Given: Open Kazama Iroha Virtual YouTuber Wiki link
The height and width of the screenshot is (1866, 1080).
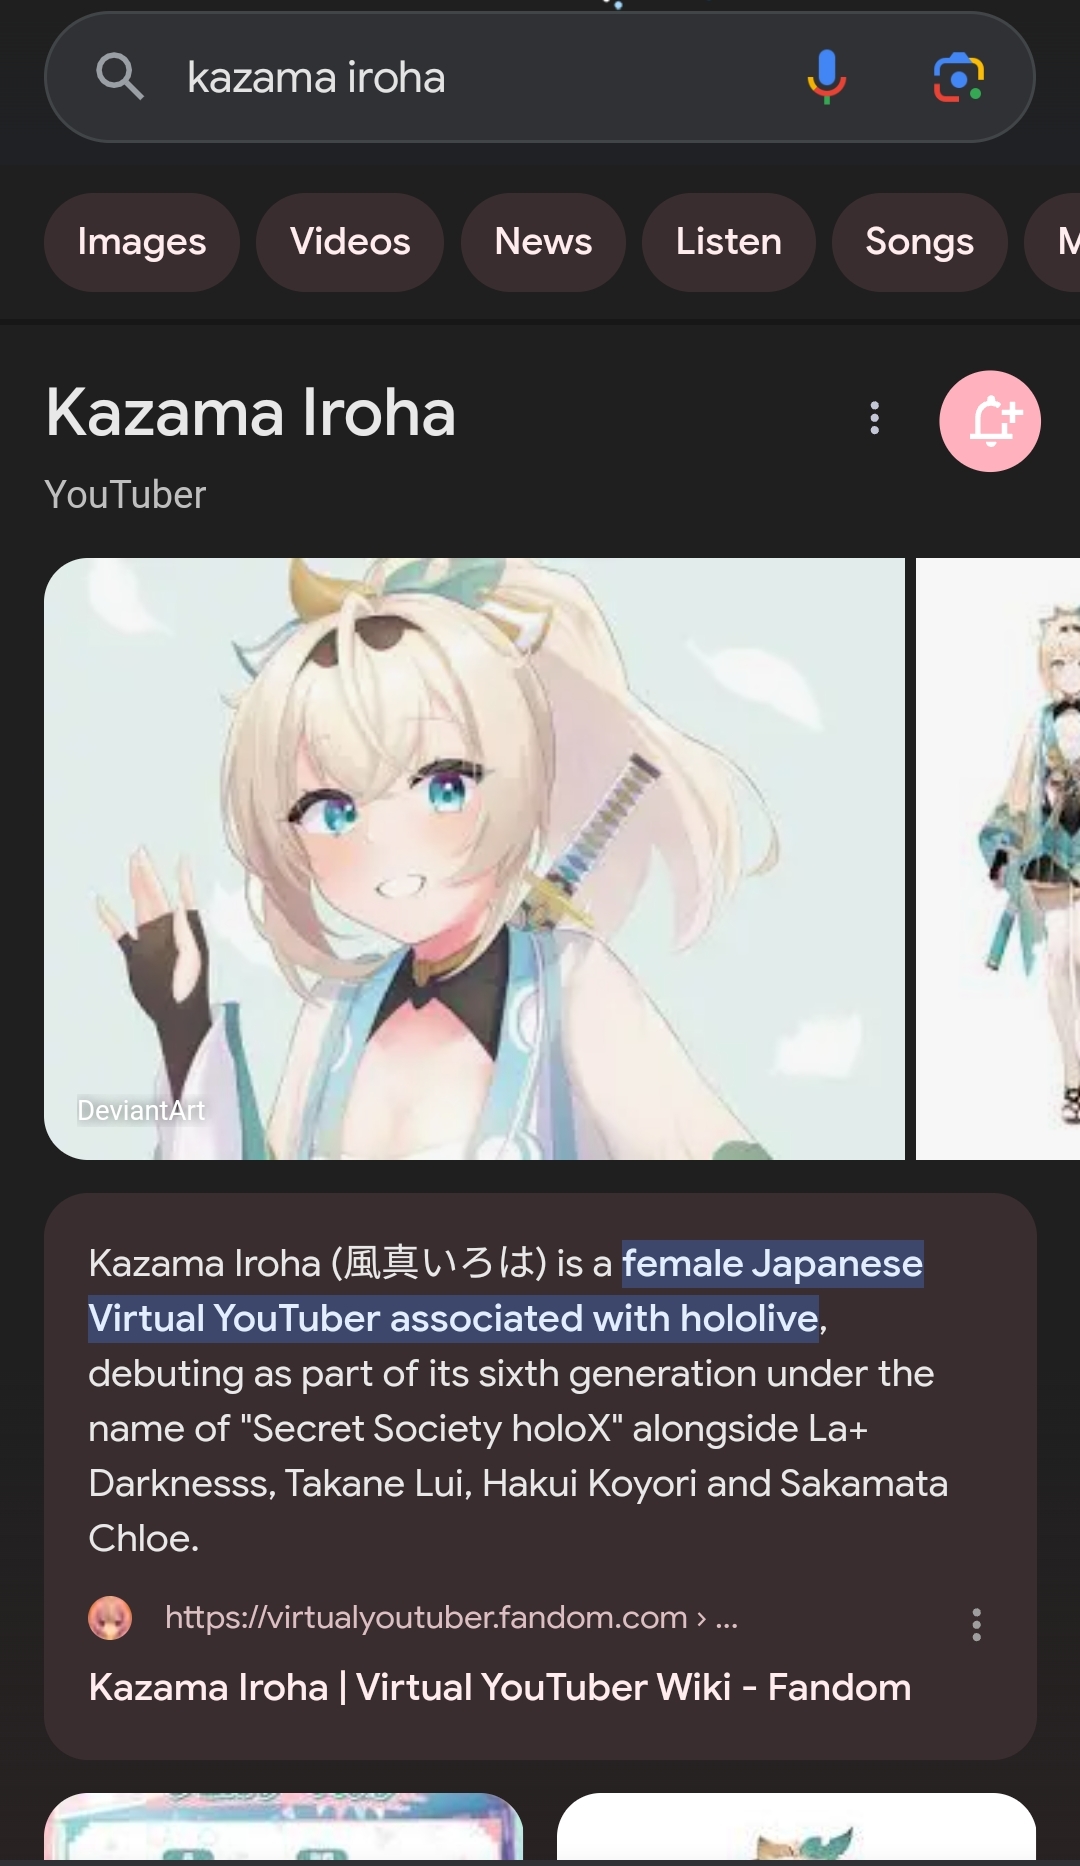Looking at the screenshot, I should (500, 1687).
